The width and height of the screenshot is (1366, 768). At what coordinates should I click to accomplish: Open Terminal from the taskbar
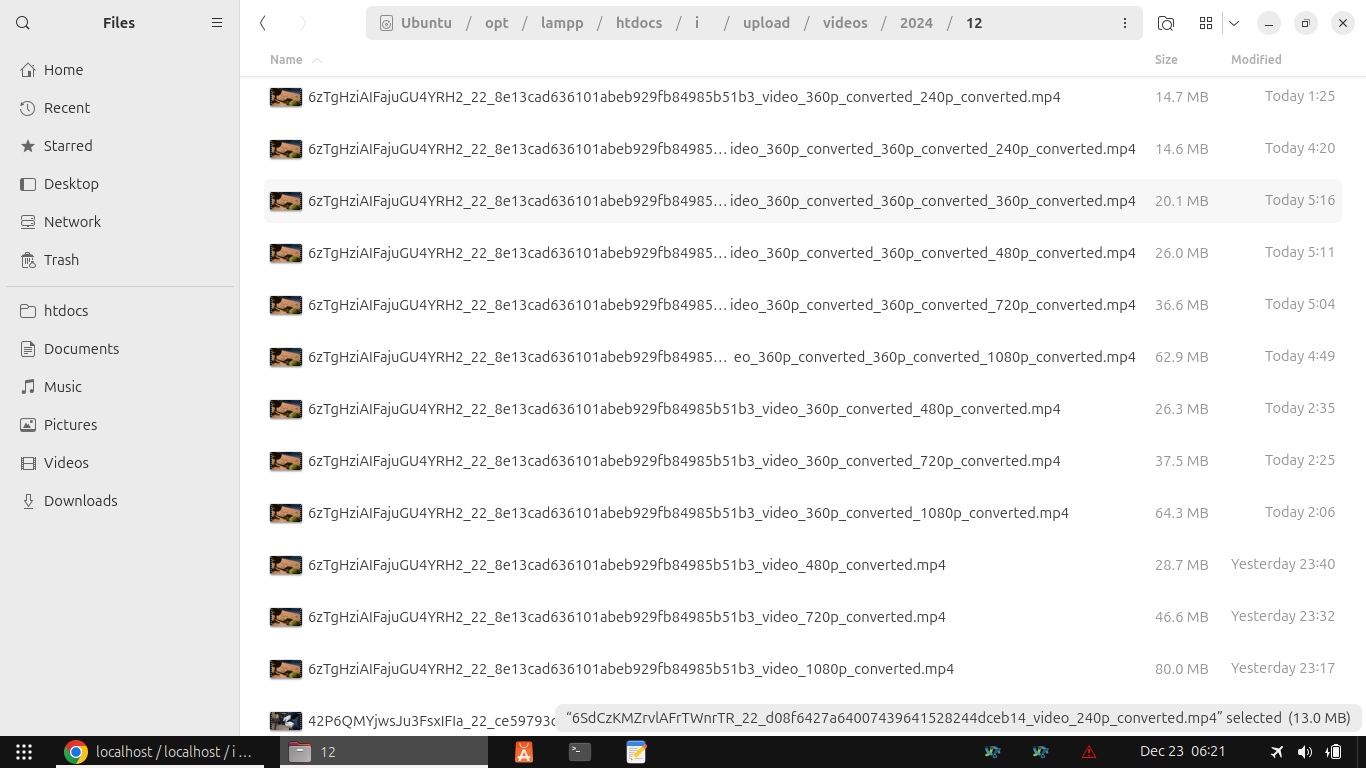580,752
